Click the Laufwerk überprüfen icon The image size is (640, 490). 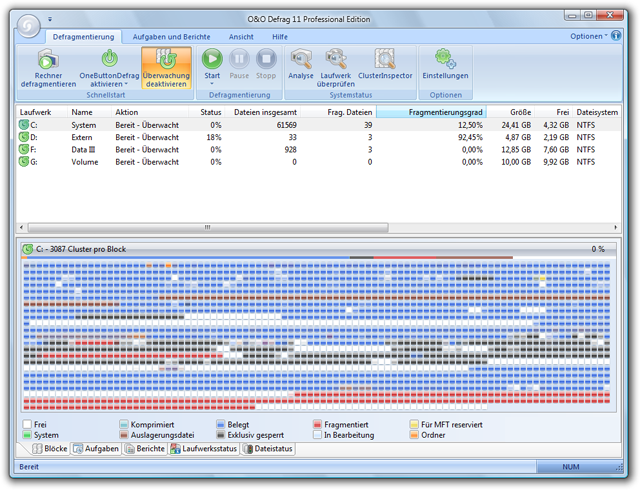[x=336, y=60]
